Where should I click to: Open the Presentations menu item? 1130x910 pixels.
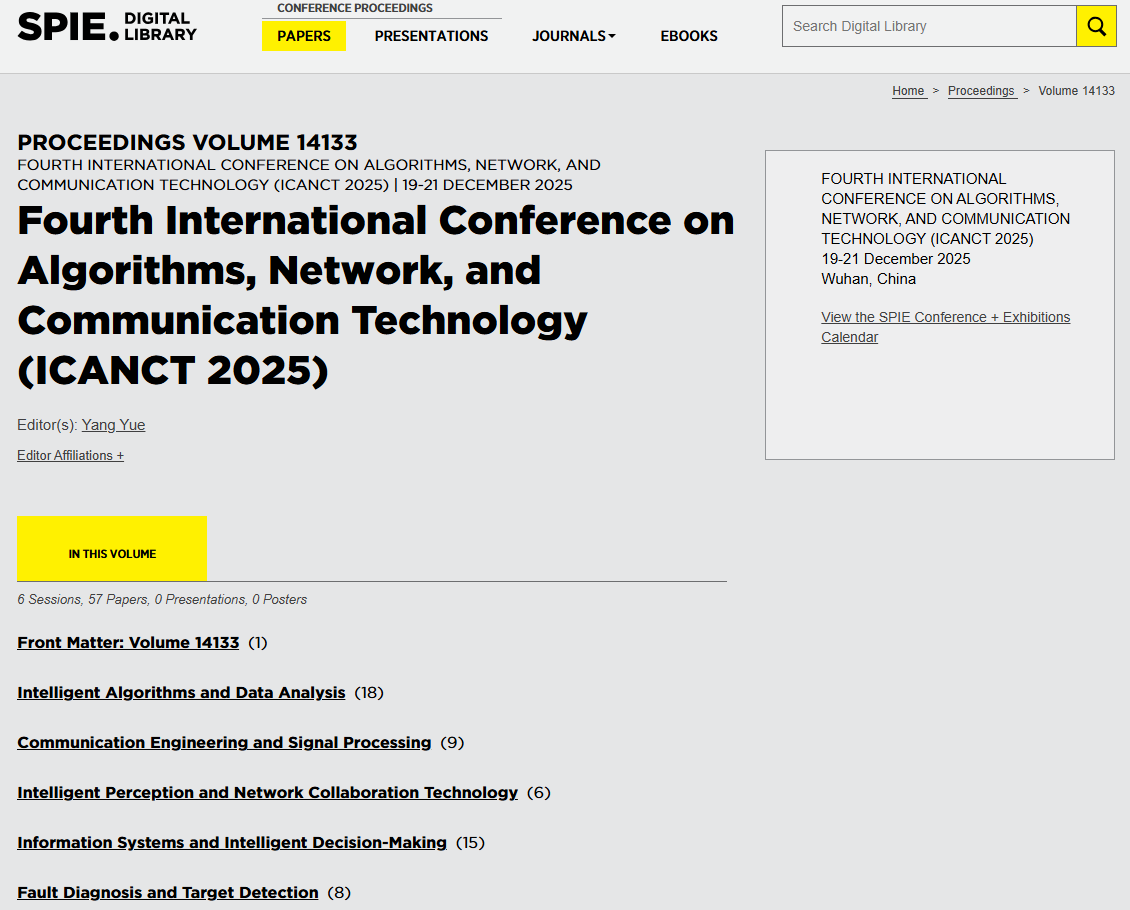pyautogui.click(x=431, y=36)
